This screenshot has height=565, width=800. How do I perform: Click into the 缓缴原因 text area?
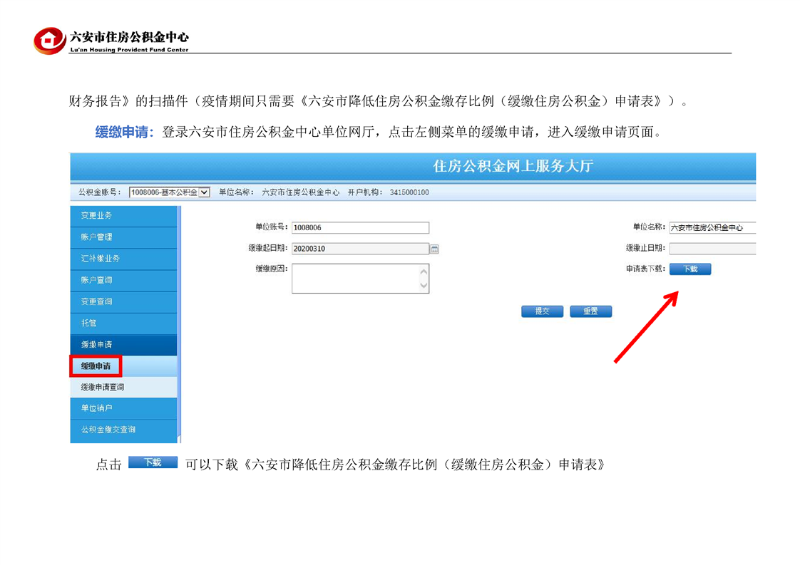tap(360, 279)
